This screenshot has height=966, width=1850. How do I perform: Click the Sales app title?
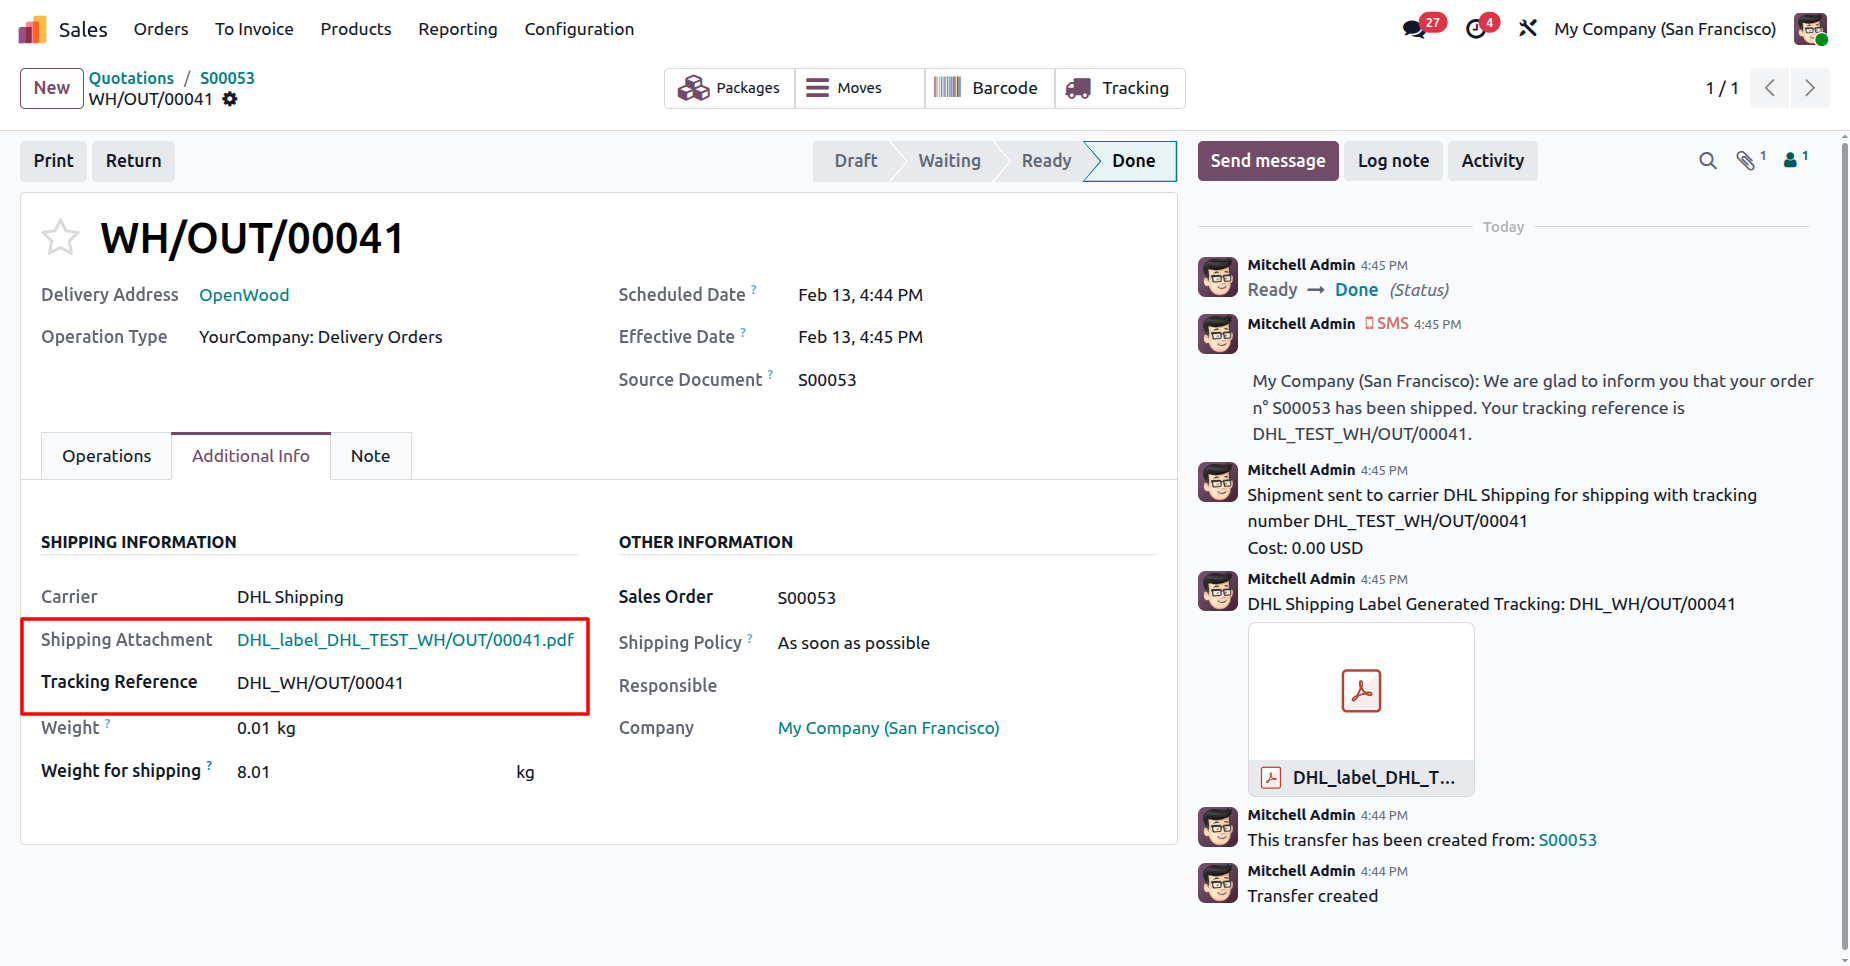(x=83, y=30)
